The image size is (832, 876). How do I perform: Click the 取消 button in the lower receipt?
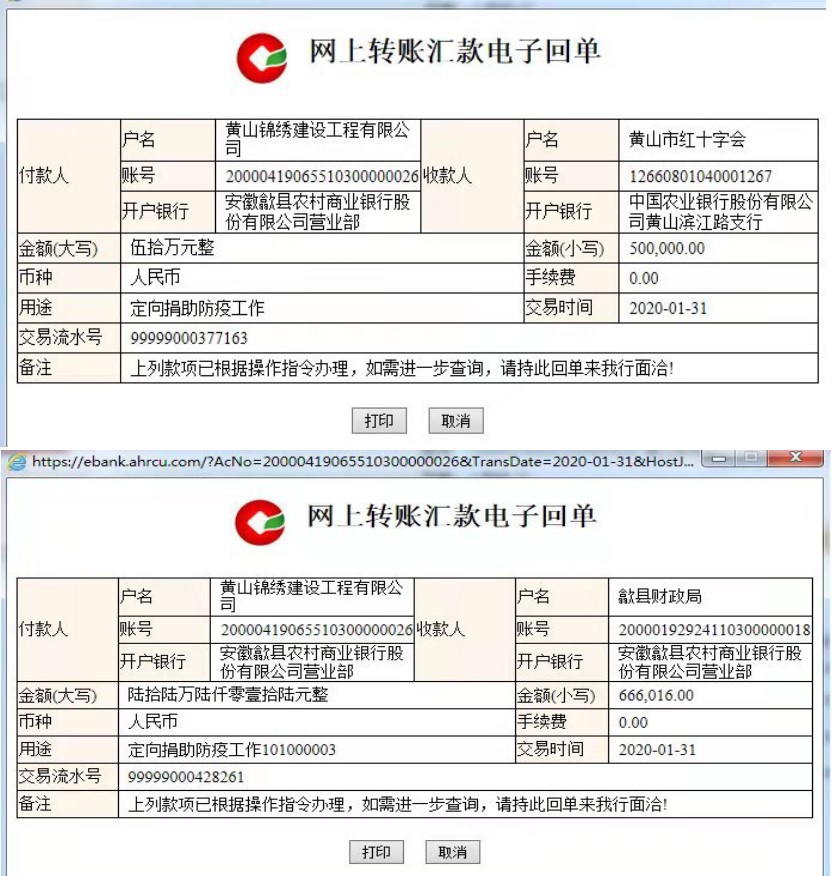point(453,852)
